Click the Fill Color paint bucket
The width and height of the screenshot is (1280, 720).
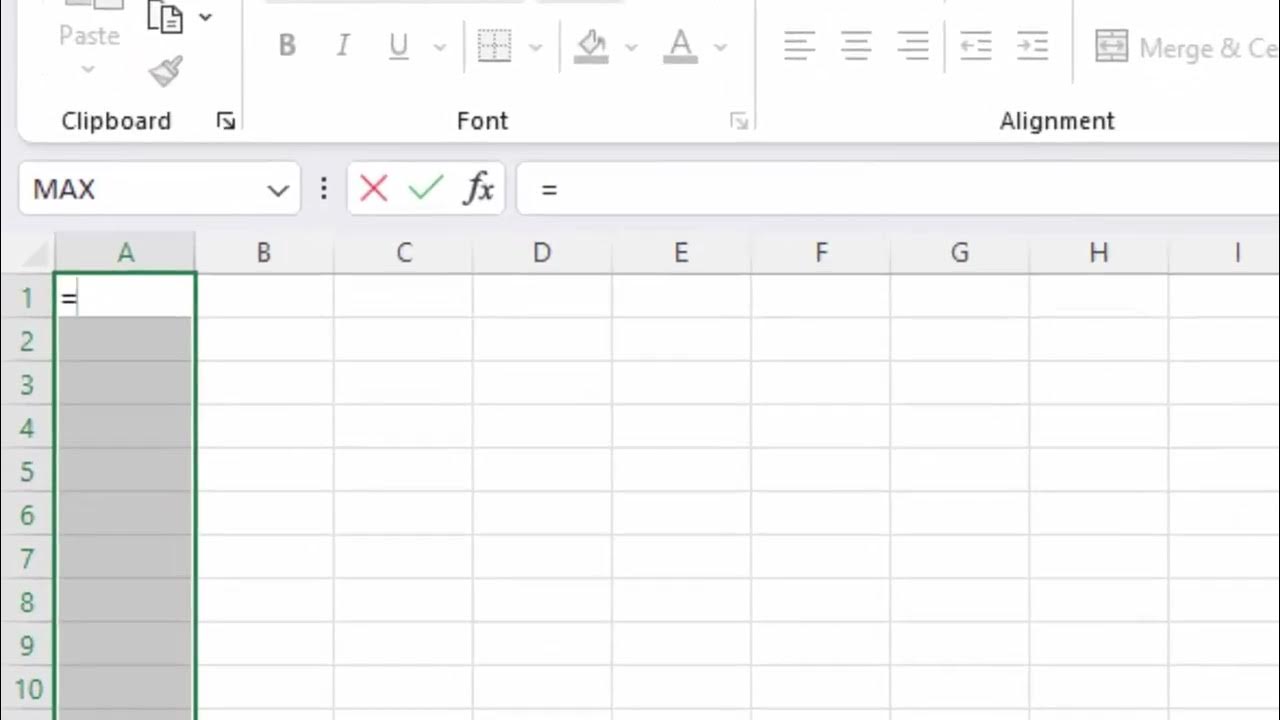[592, 46]
